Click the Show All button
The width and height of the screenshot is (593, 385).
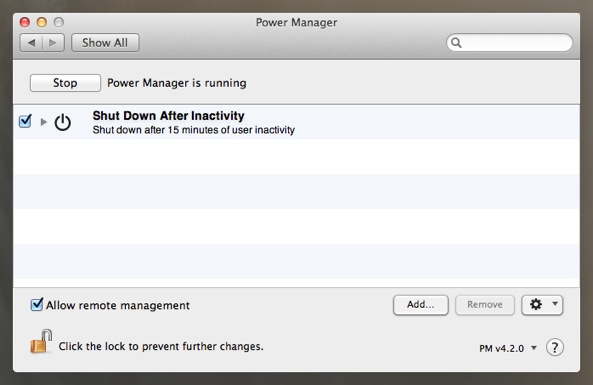point(105,43)
